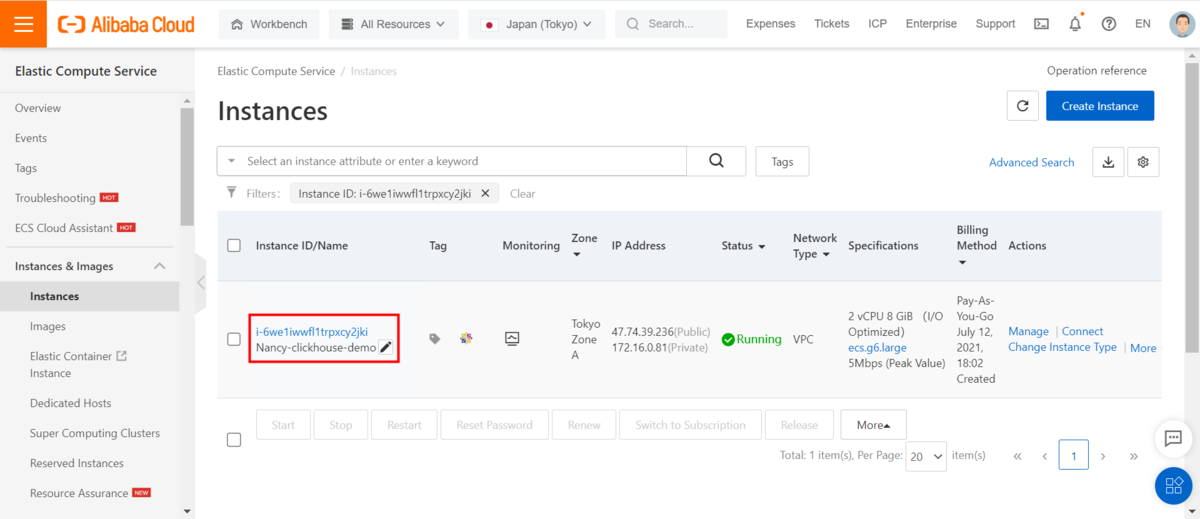Viewport: 1200px width, 519px height.
Task: Open Advanced Search link
Action: pyautogui.click(x=1032, y=162)
